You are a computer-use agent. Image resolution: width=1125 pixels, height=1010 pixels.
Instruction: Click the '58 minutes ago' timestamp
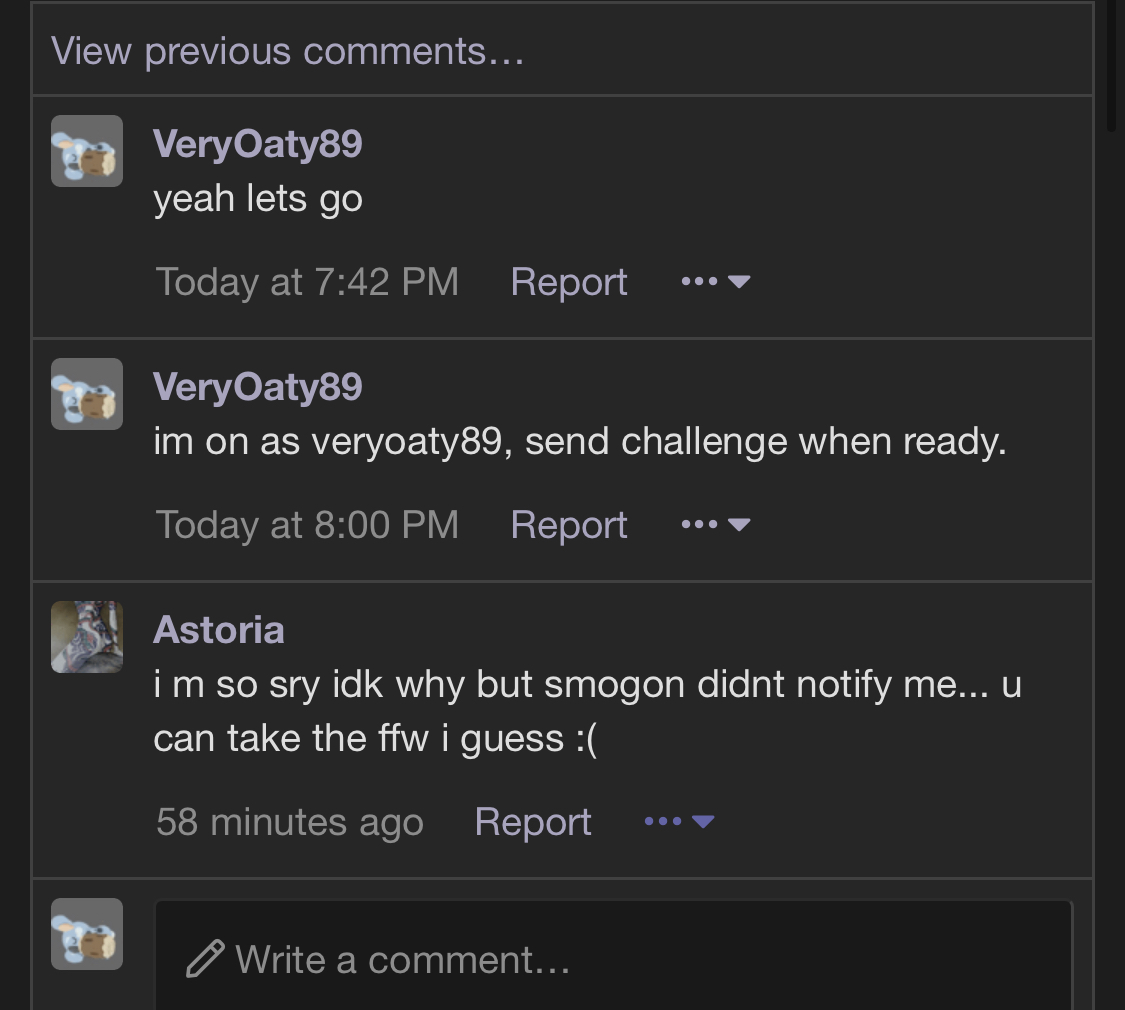tap(290, 821)
